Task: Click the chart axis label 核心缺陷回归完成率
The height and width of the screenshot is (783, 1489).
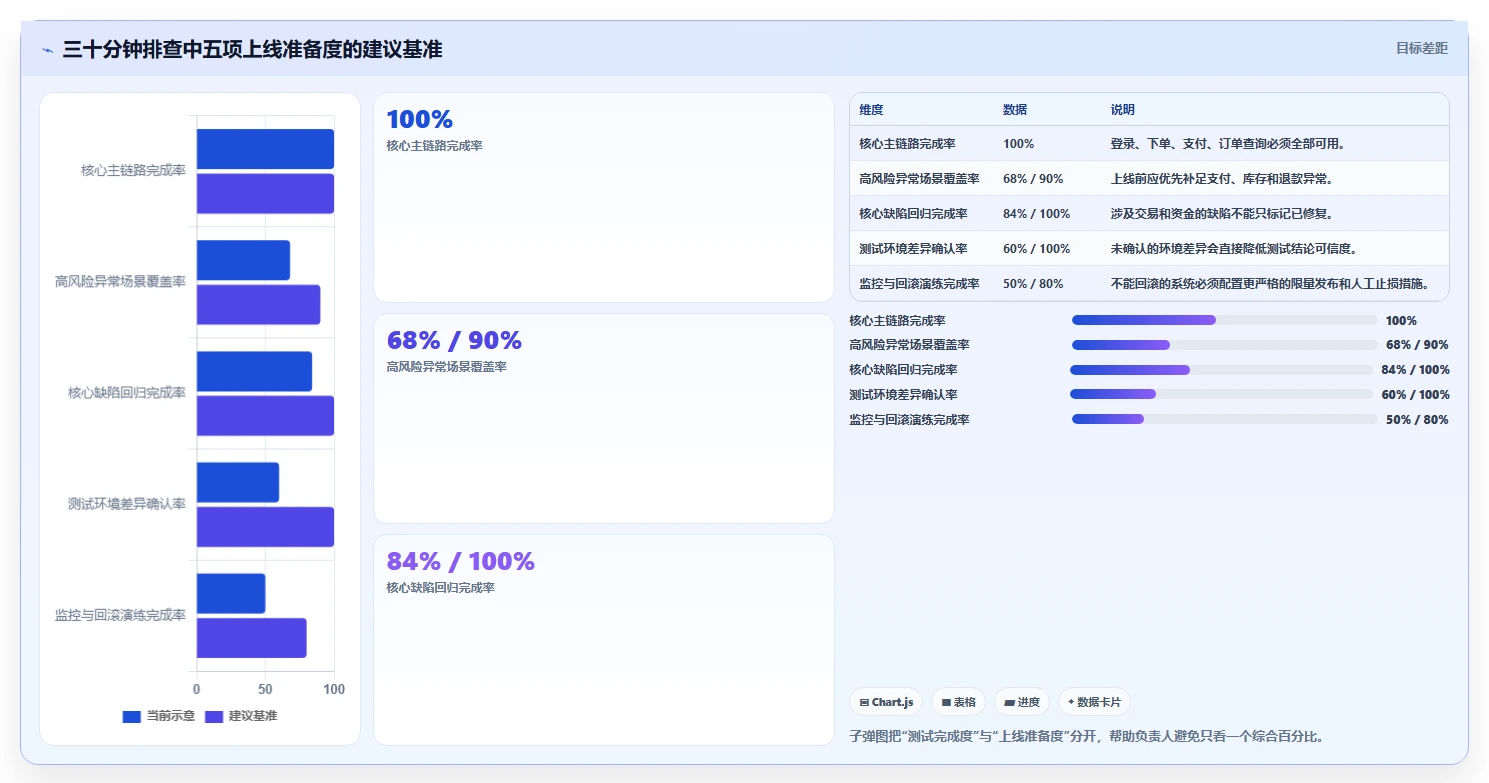Action: (x=127, y=393)
